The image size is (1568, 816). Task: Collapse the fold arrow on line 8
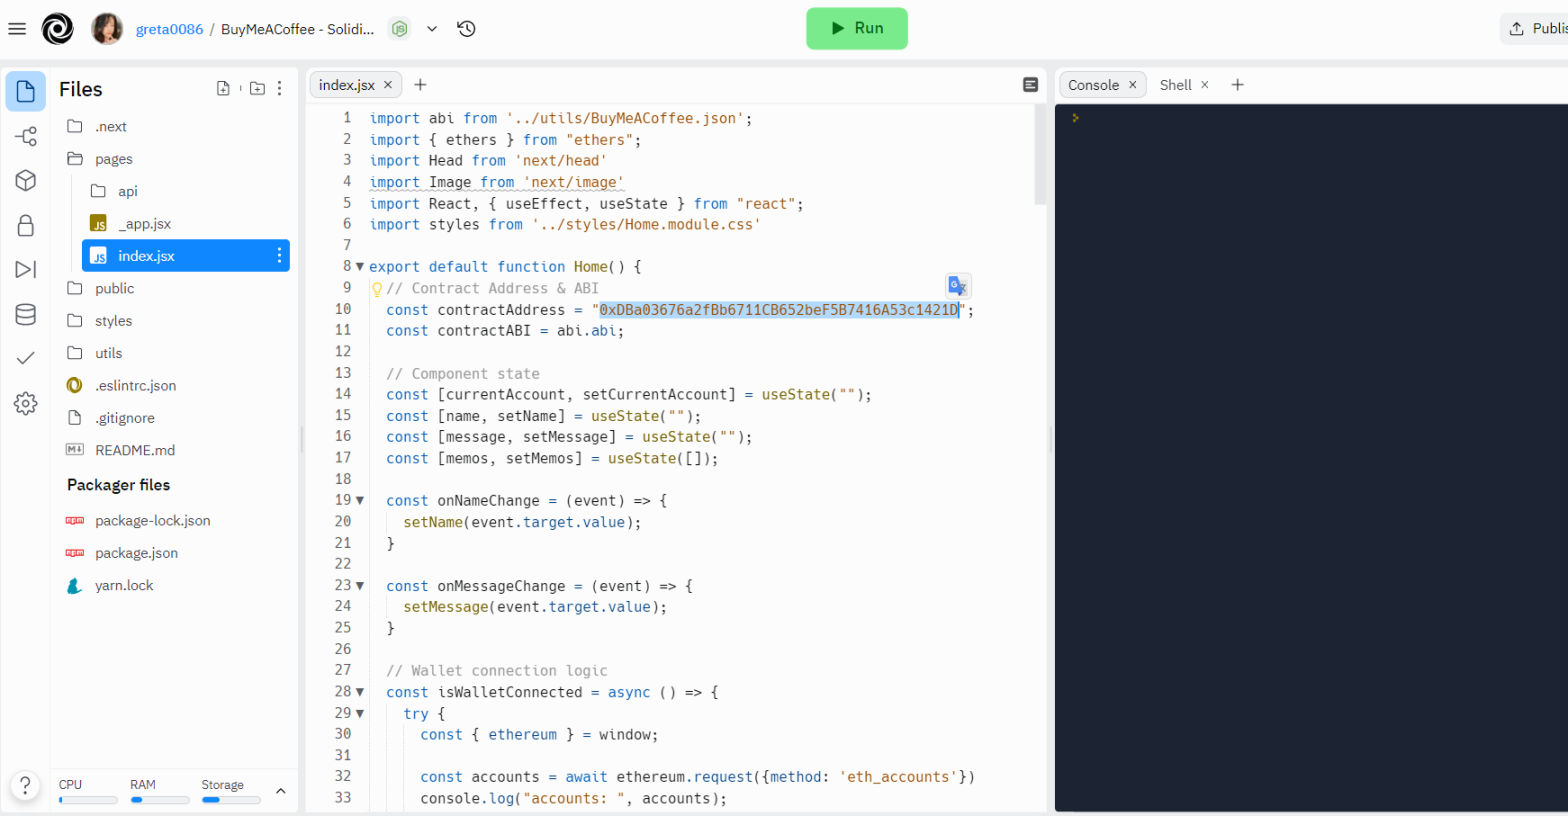(360, 267)
